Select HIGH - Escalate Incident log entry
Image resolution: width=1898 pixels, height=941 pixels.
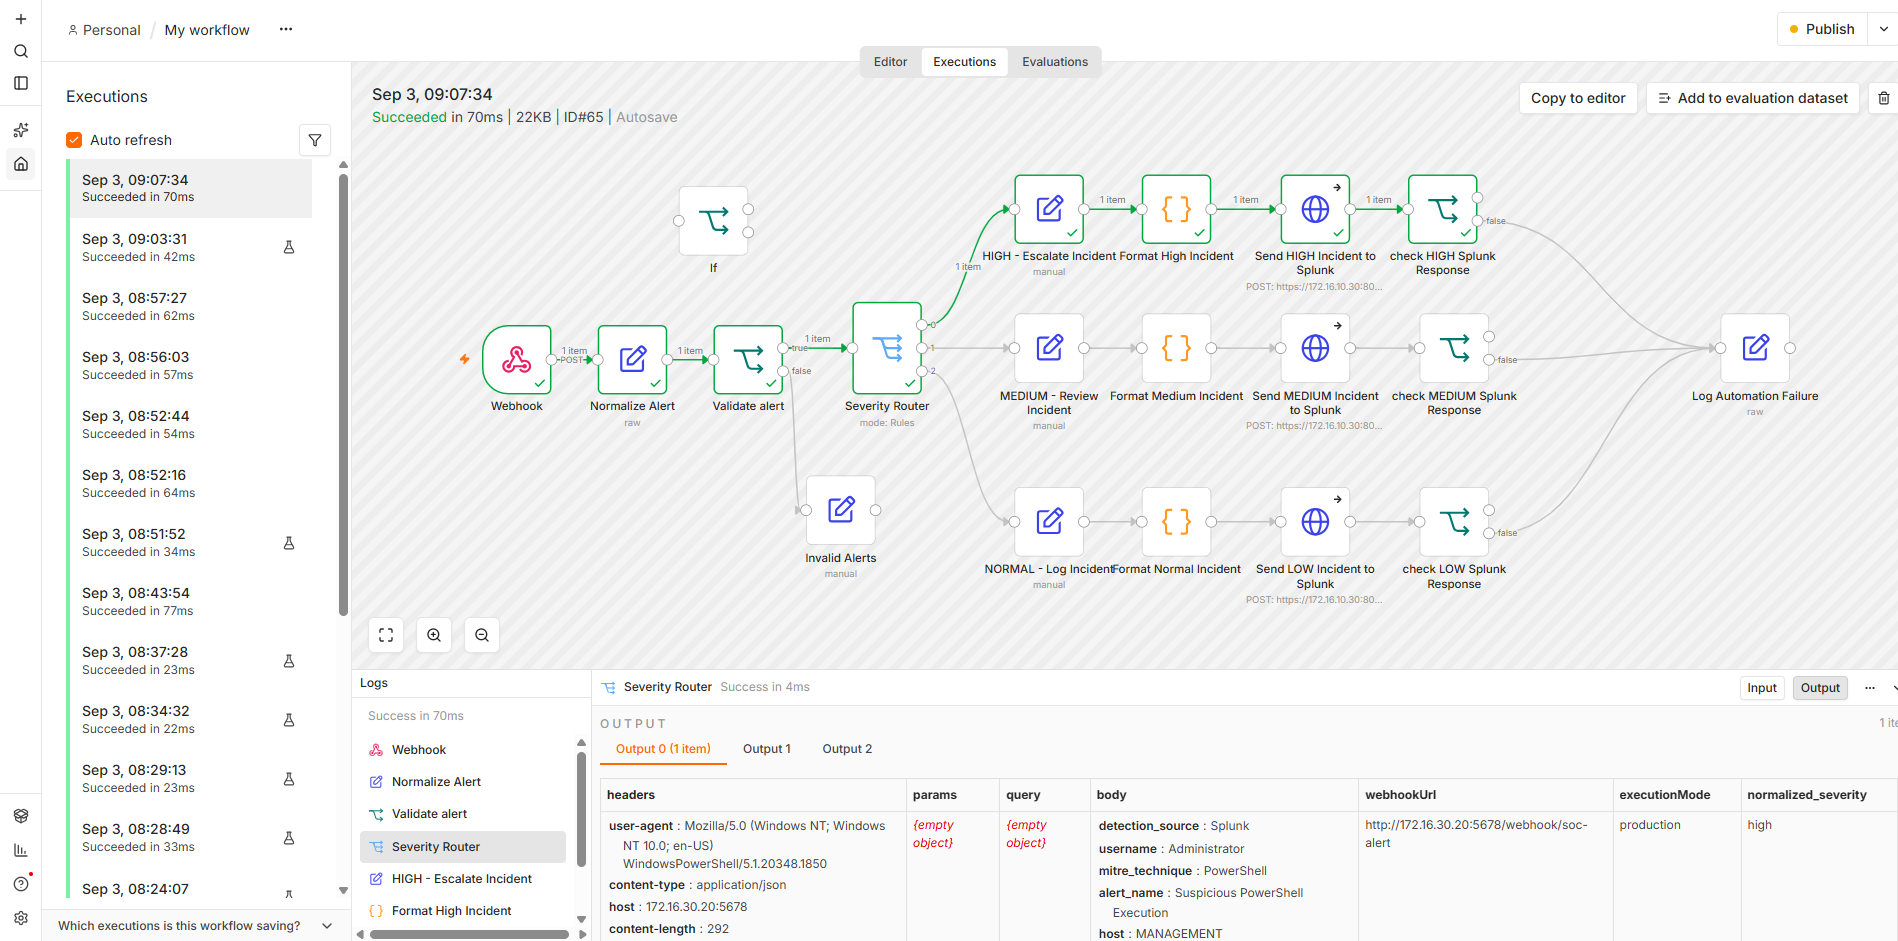[x=463, y=879]
